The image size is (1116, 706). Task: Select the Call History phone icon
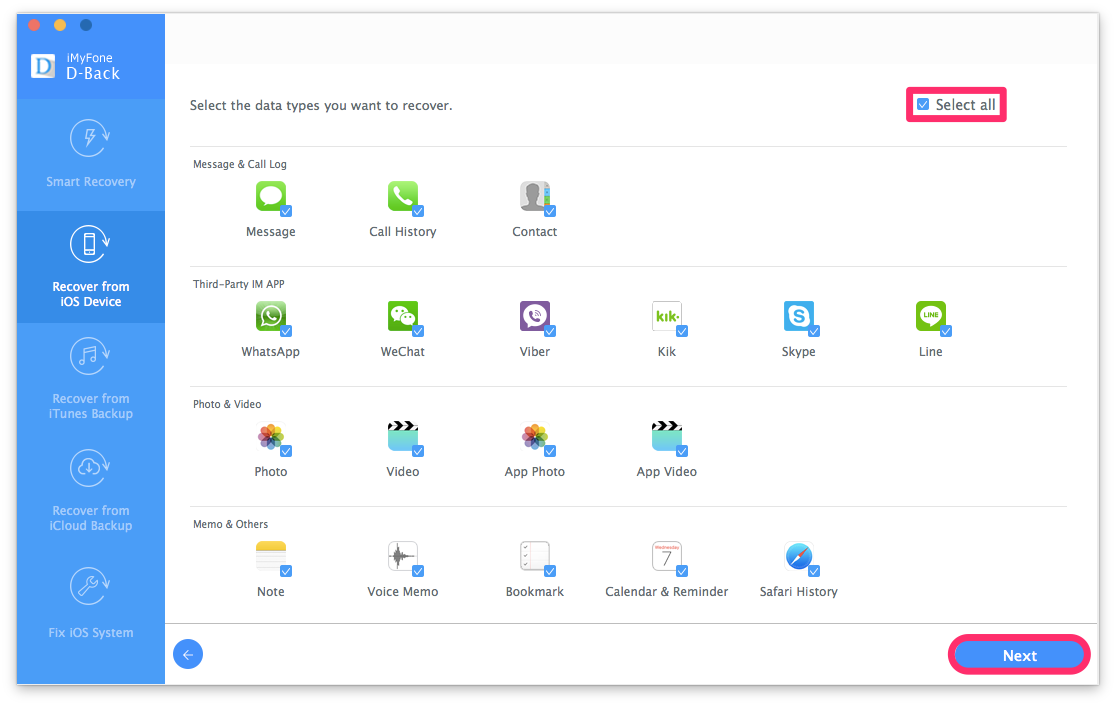(403, 196)
